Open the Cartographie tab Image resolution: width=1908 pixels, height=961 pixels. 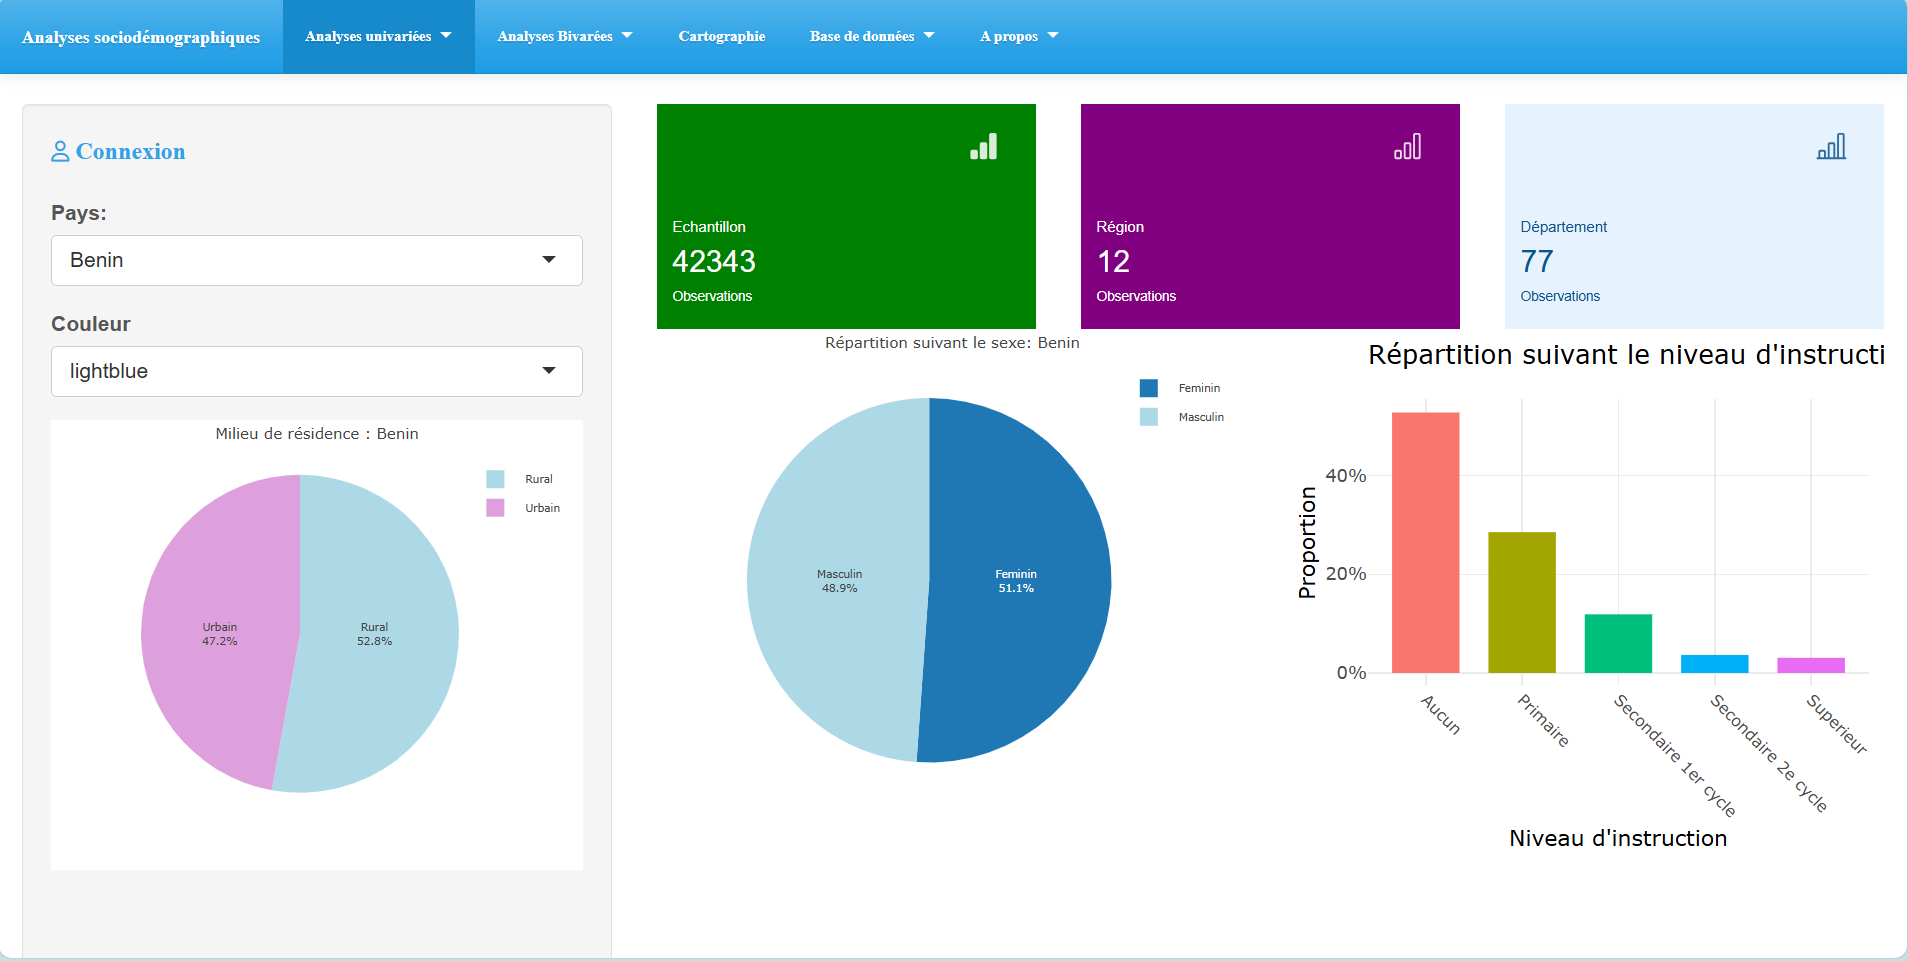(x=721, y=36)
